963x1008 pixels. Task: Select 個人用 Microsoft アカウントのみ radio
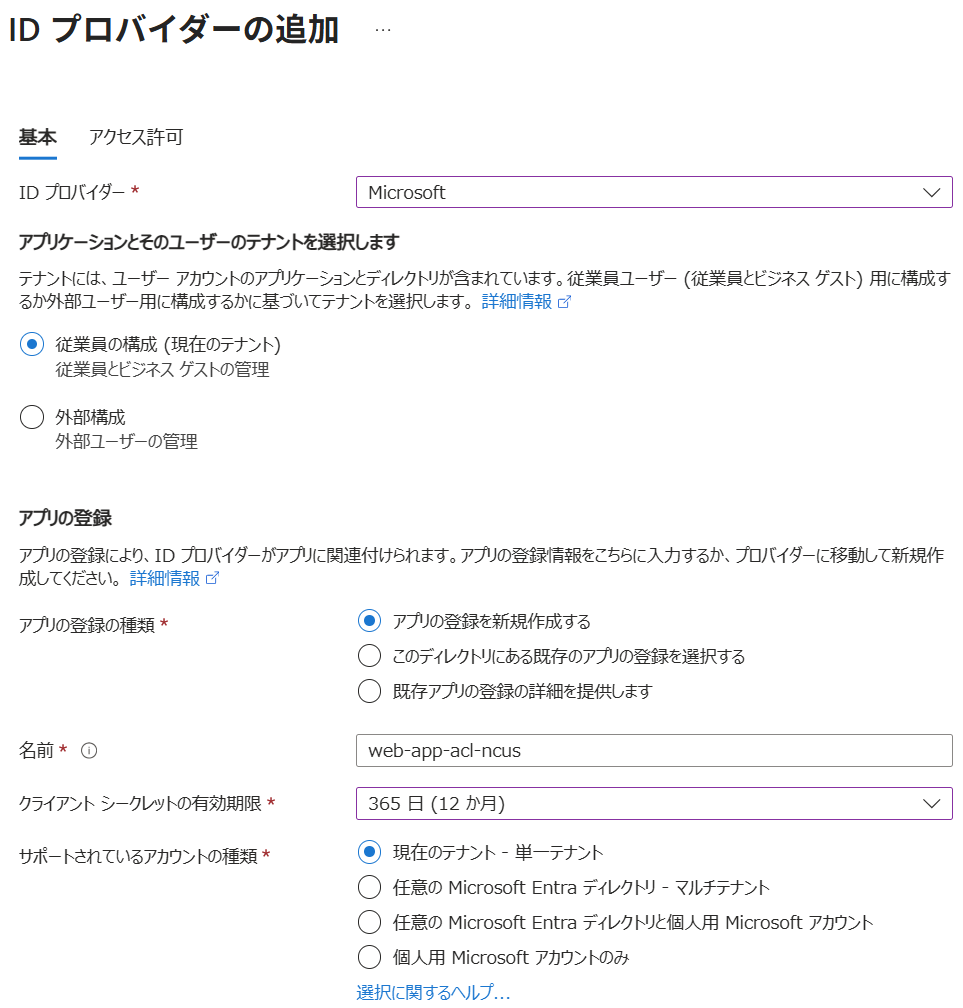click(369, 957)
